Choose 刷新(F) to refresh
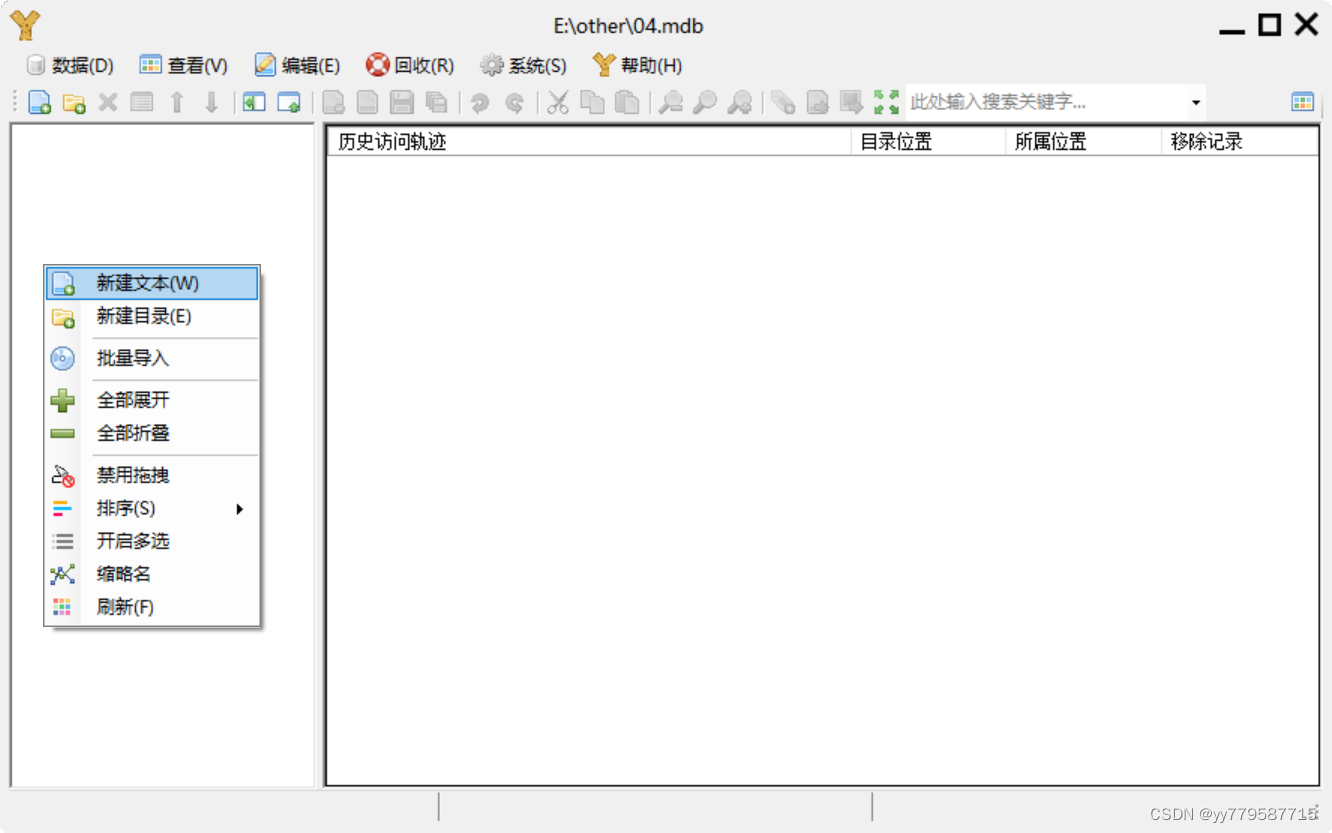Screen dimensions: 1332x833 (152, 608)
